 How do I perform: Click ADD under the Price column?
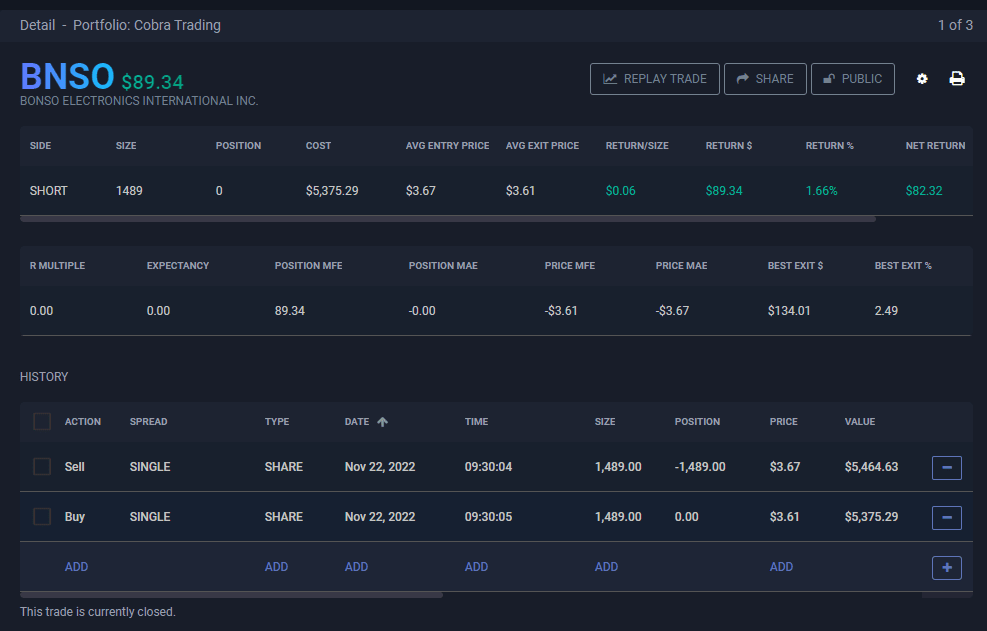781,567
